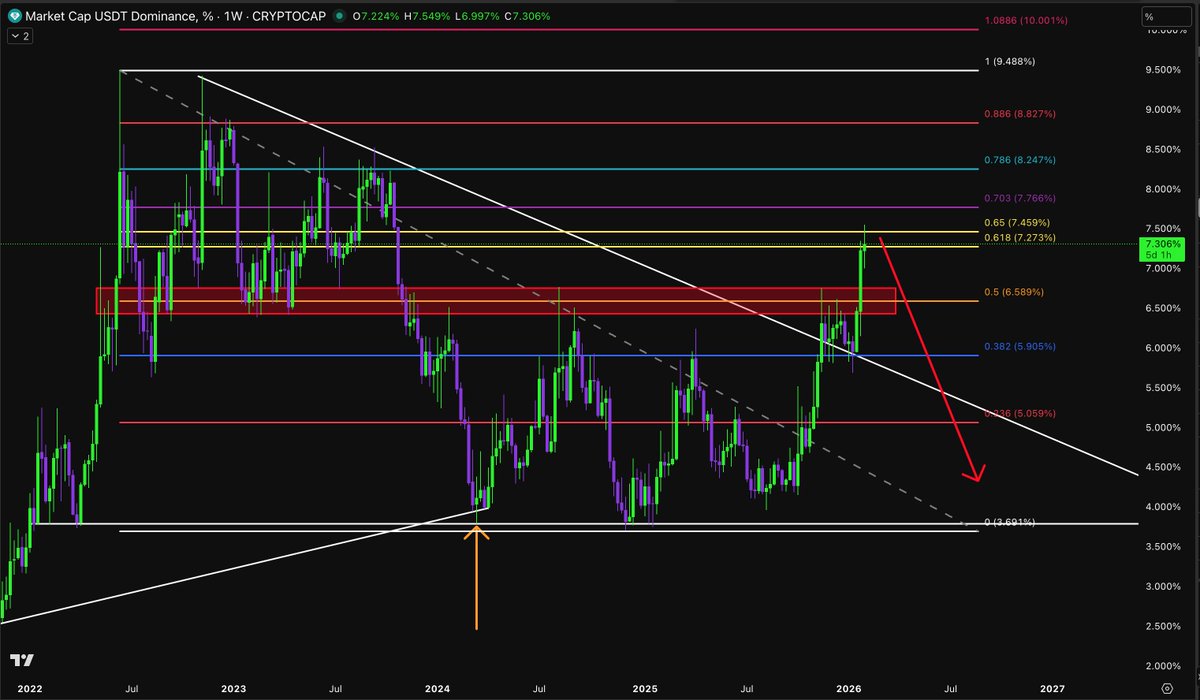
Task: Click the Fib label 0.703 (7.766%)
Action: [x=1020, y=198]
